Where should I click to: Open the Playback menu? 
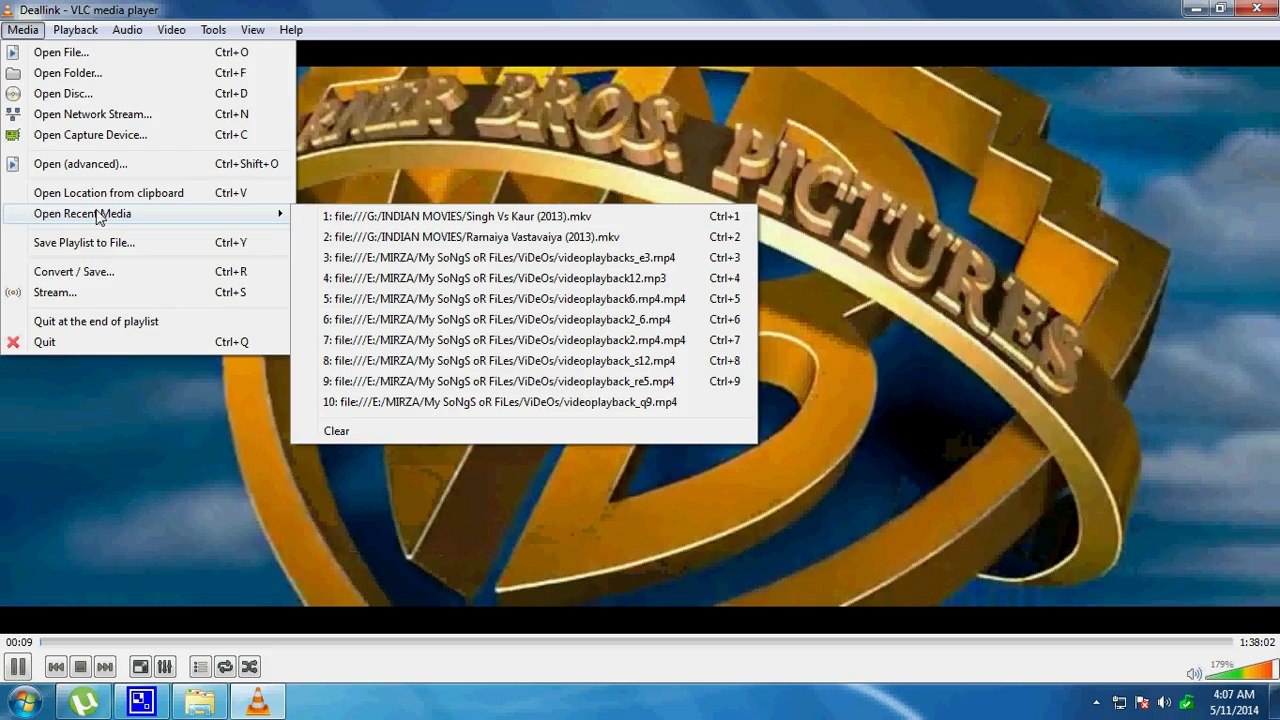(x=75, y=30)
